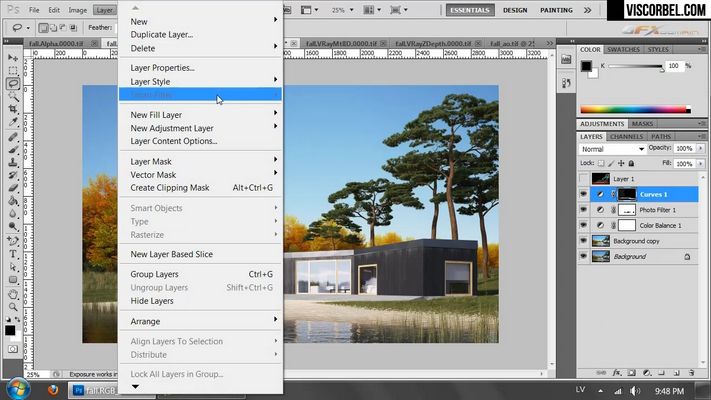
Task: Select the Horizontal Type tool
Action: [x=13, y=254]
